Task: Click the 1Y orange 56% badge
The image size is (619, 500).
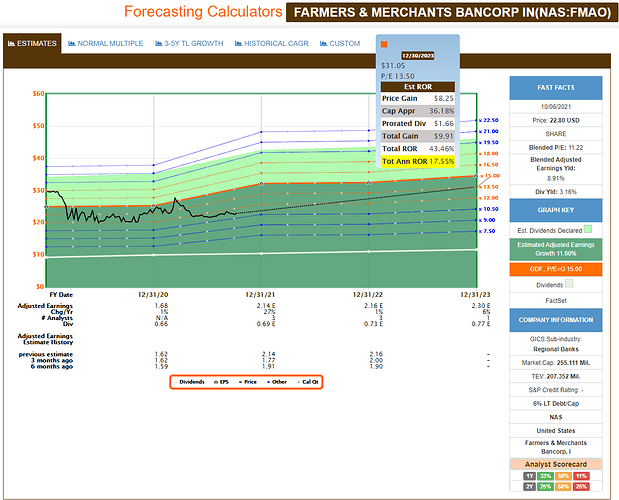Action: point(563,476)
